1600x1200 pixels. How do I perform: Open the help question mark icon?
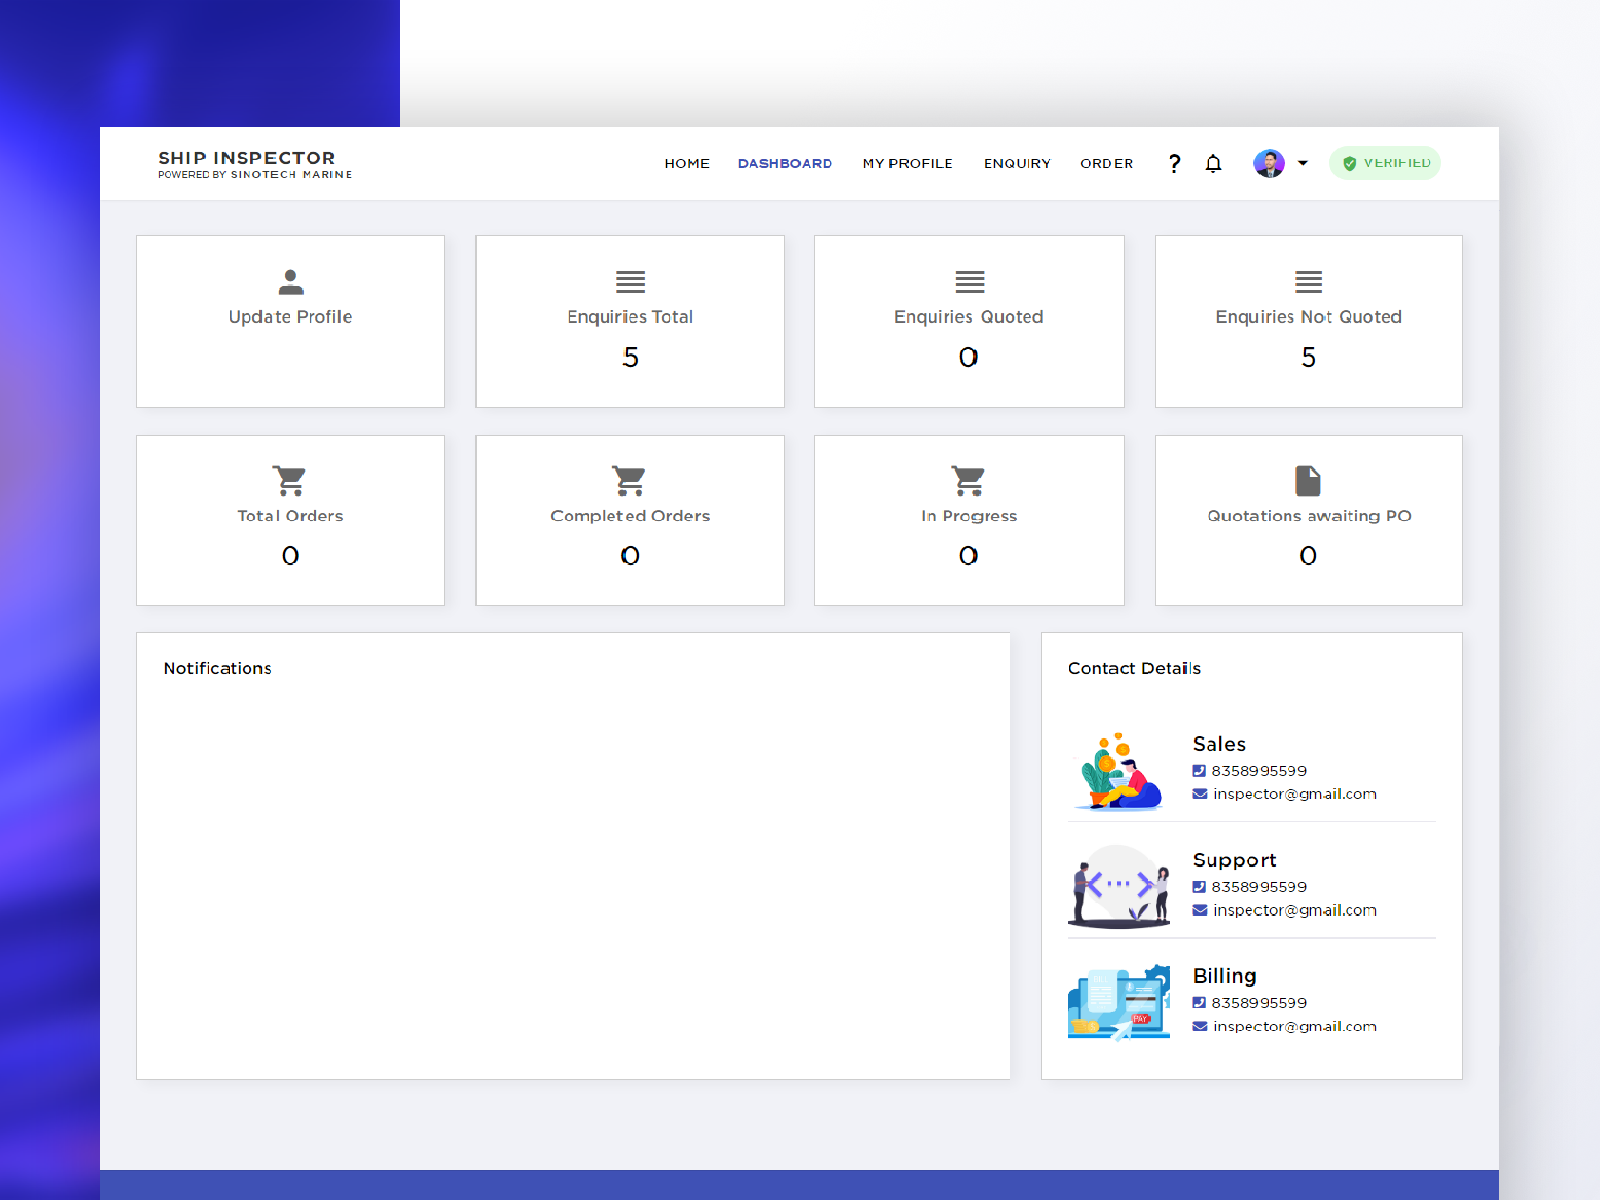(1174, 164)
